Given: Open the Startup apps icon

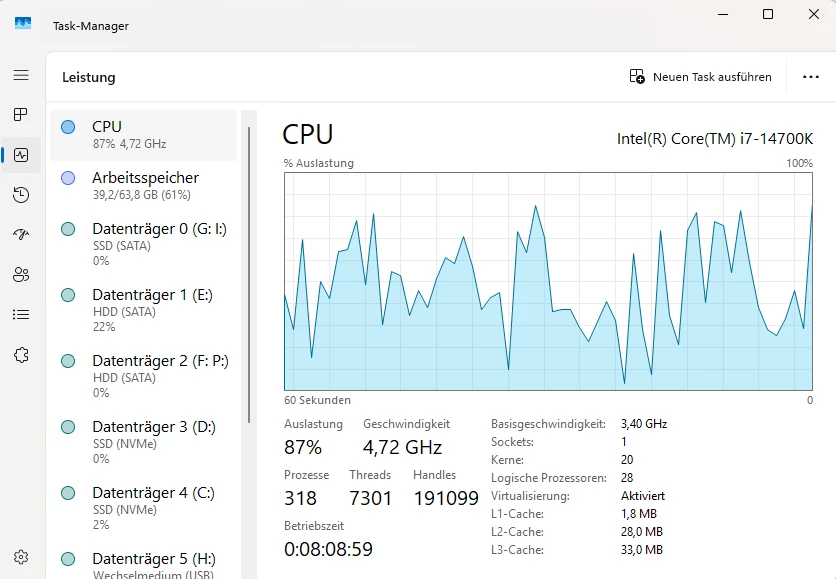Looking at the screenshot, I should [x=21, y=235].
